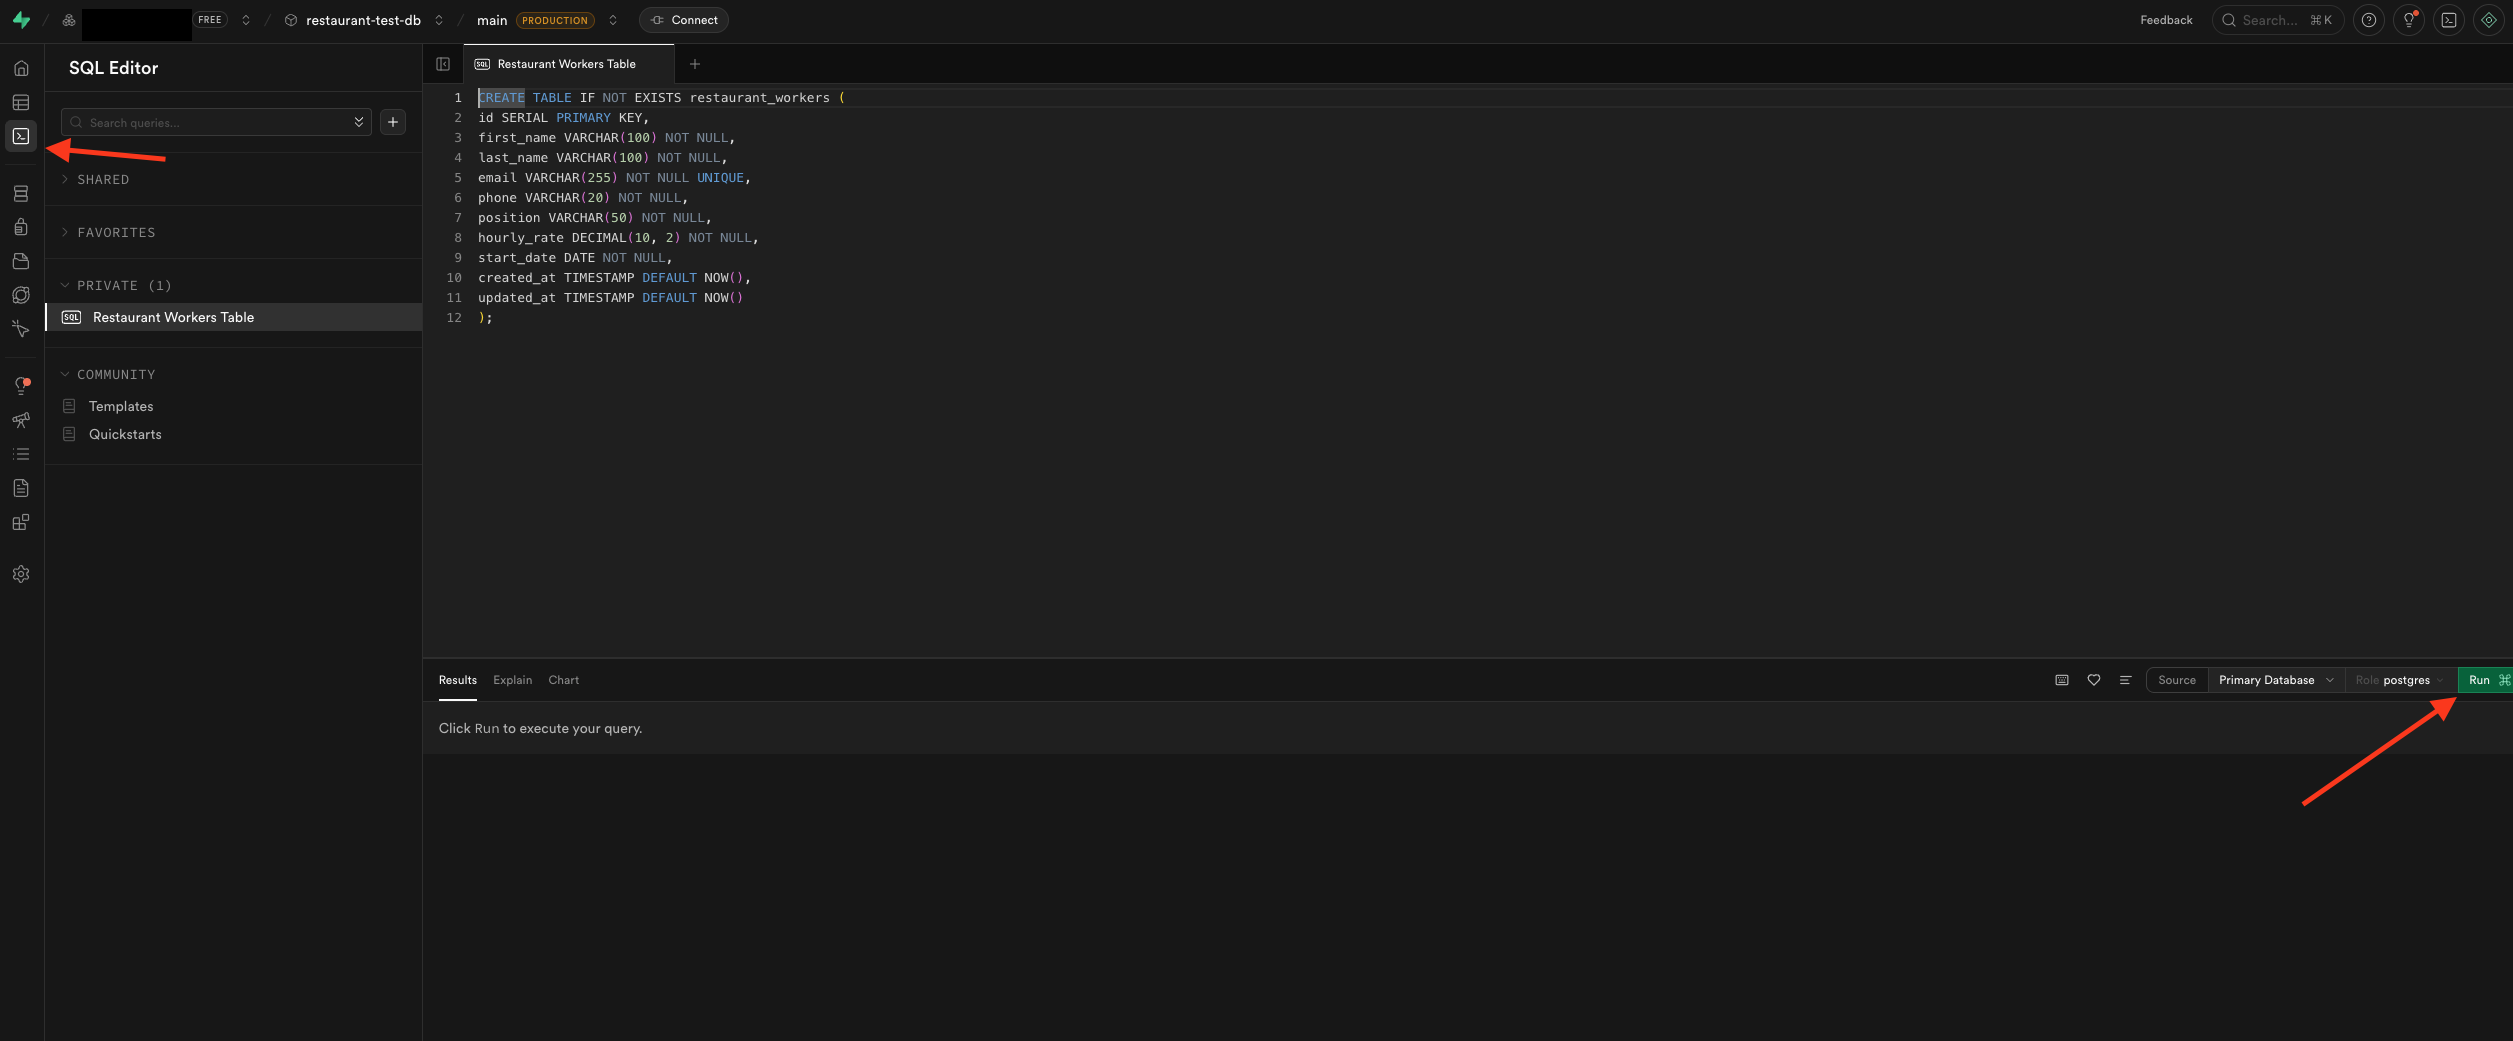Click the home icon in sidebar
Screen dimensions: 2513x1041
(x=21, y=68)
